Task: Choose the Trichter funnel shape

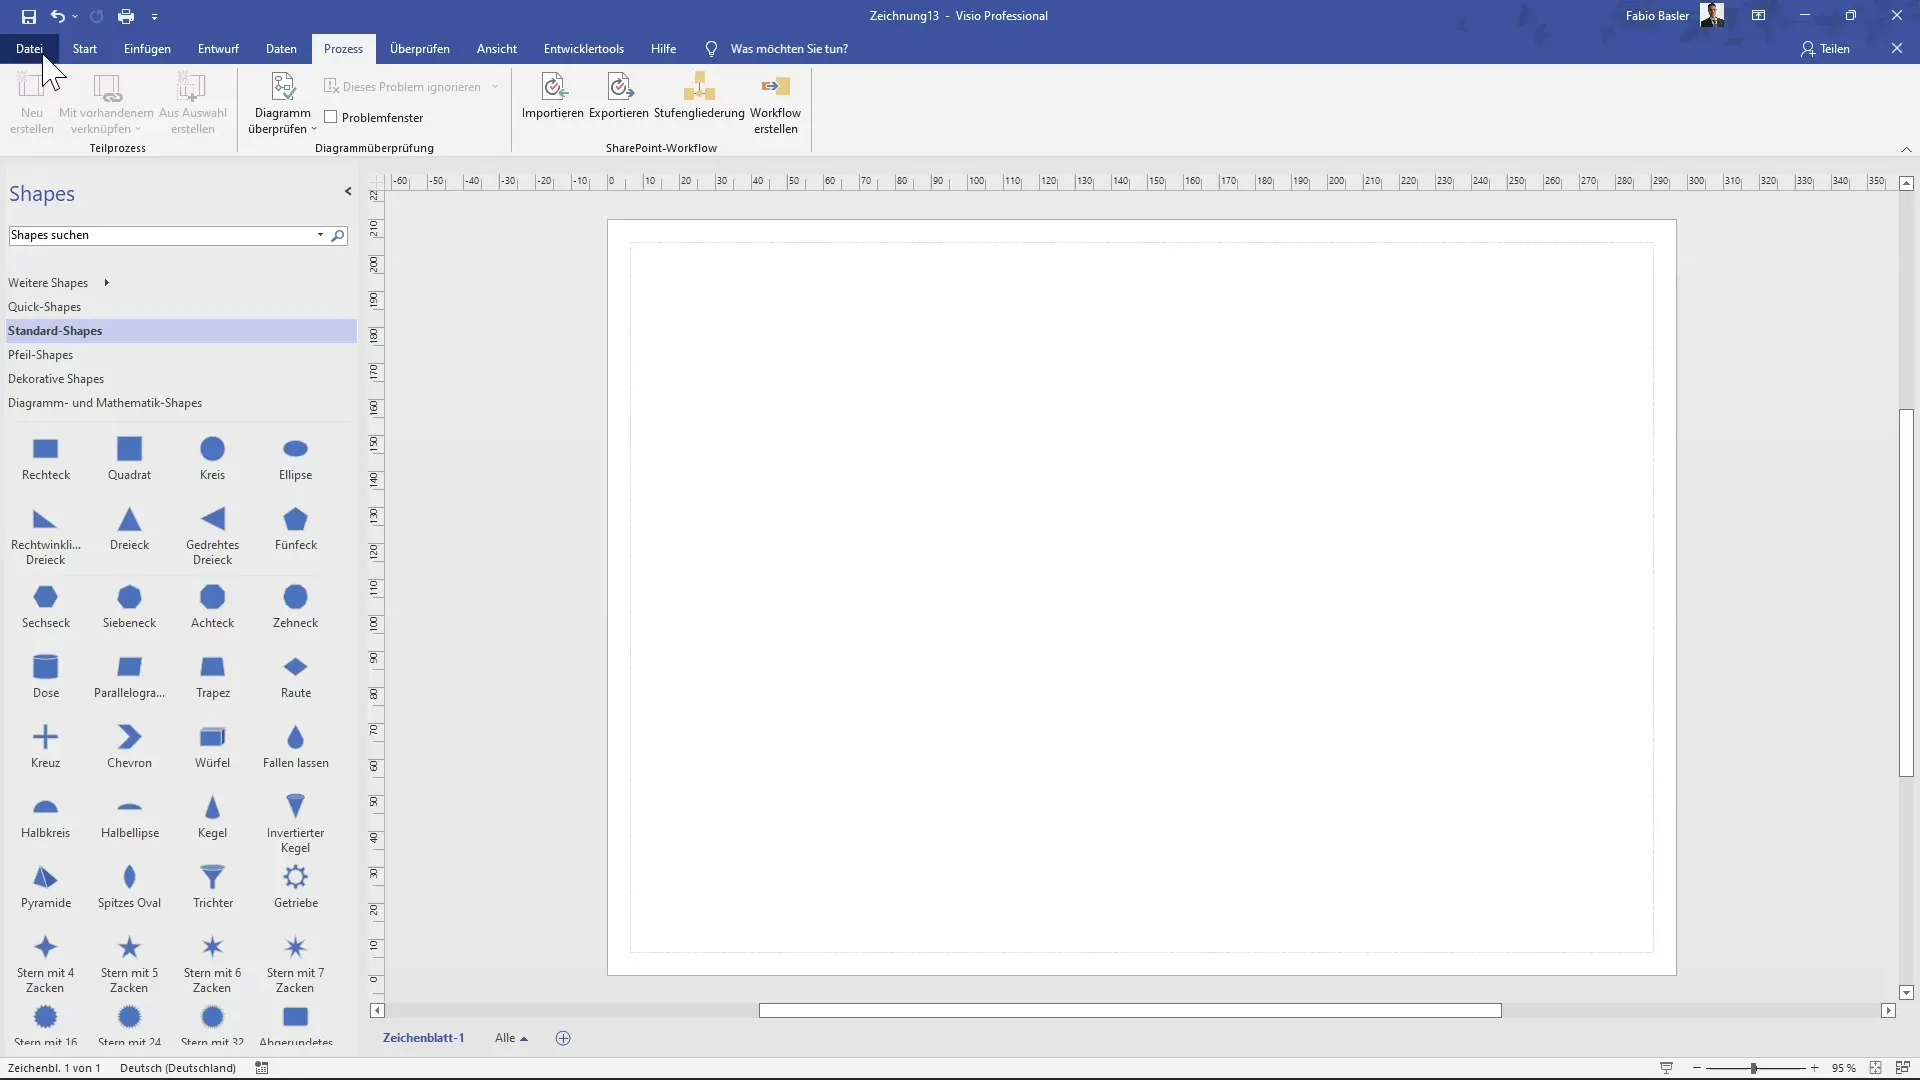Action: [213, 887]
